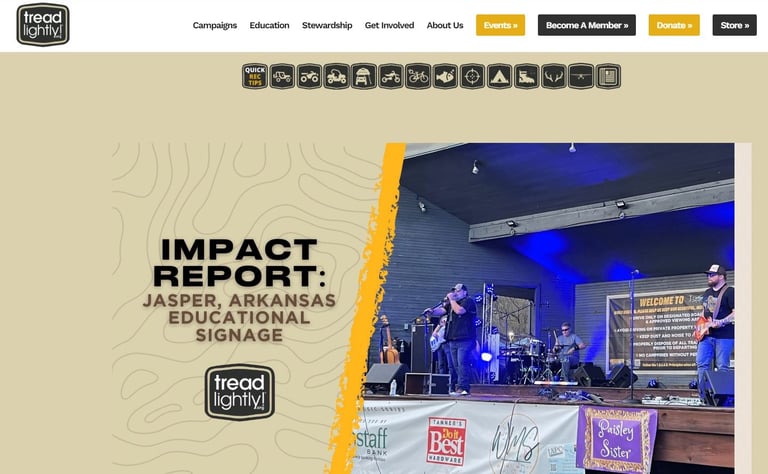The width and height of the screenshot is (768, 474).
Task: Click the yellow Events button
Action: point(500,25)
